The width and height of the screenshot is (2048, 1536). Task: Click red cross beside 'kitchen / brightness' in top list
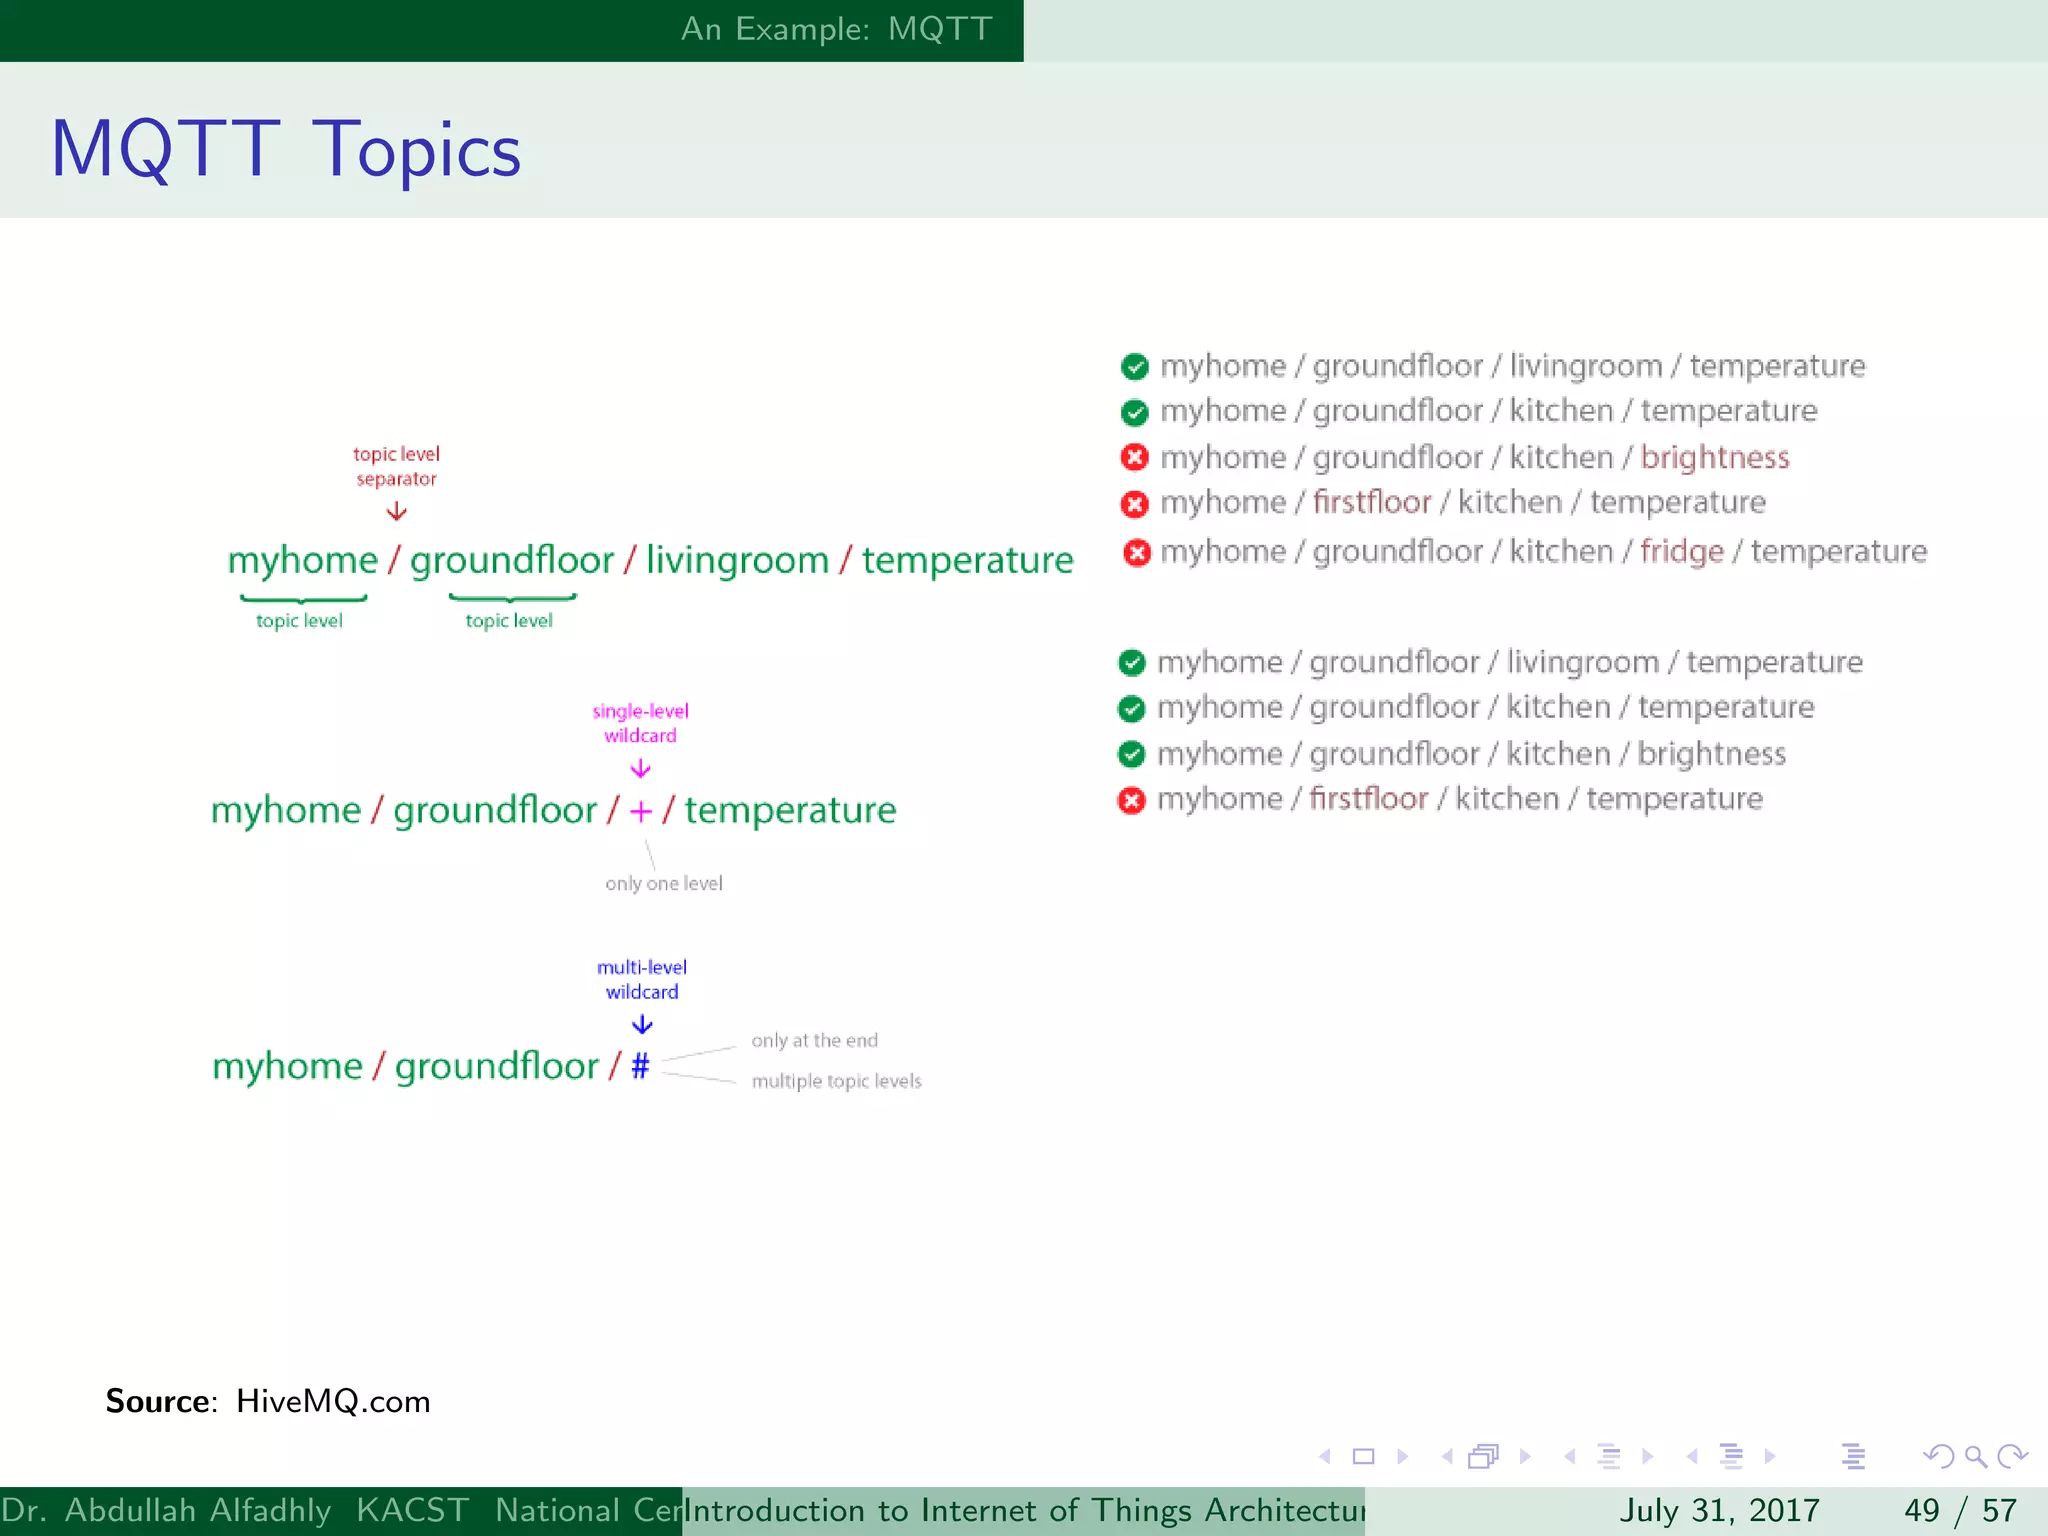(x=1135, y=458)
